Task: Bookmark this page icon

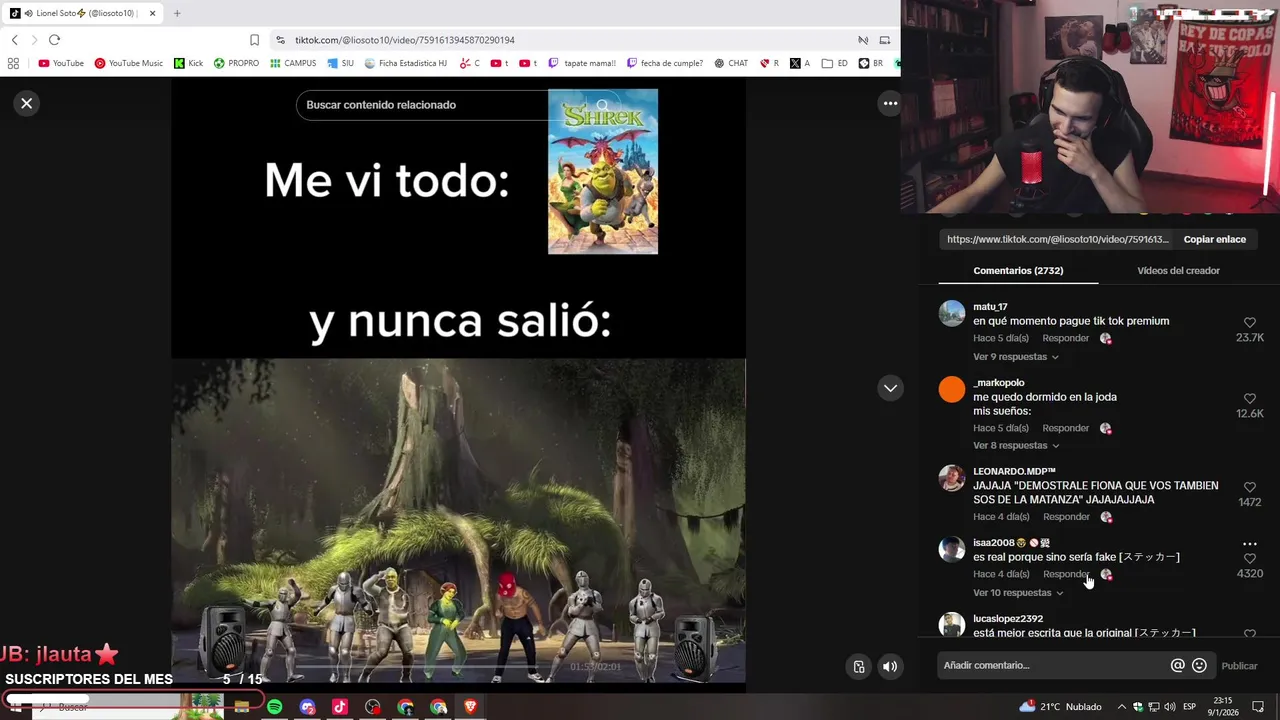Action: pyautogui.click(x=254, y=40)
